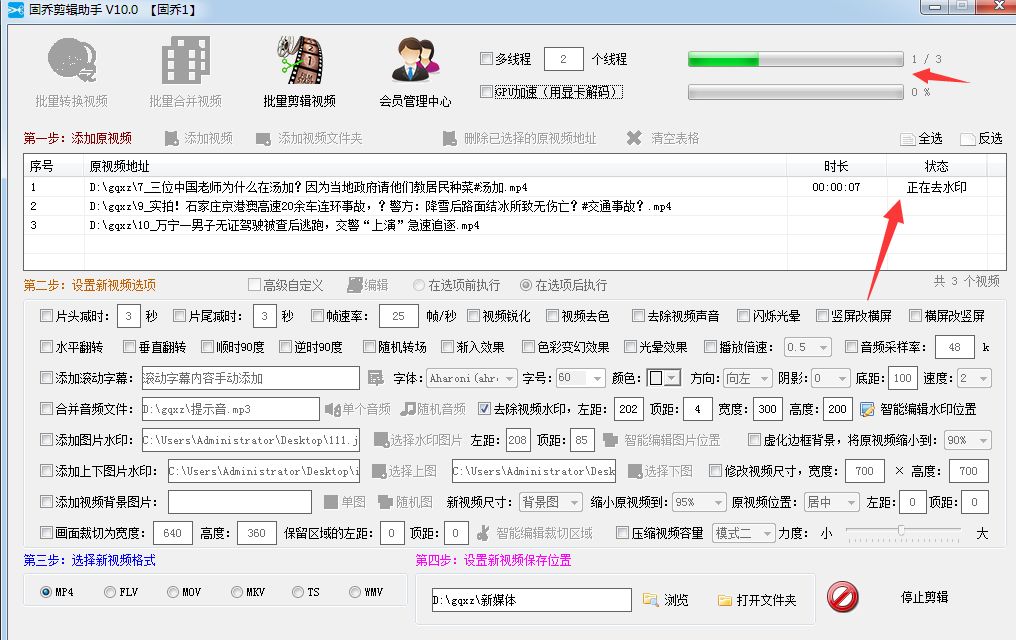1016x640 pixels.
Task: Click the 选择水印图片 icon
Action: [x=381, y=440]
